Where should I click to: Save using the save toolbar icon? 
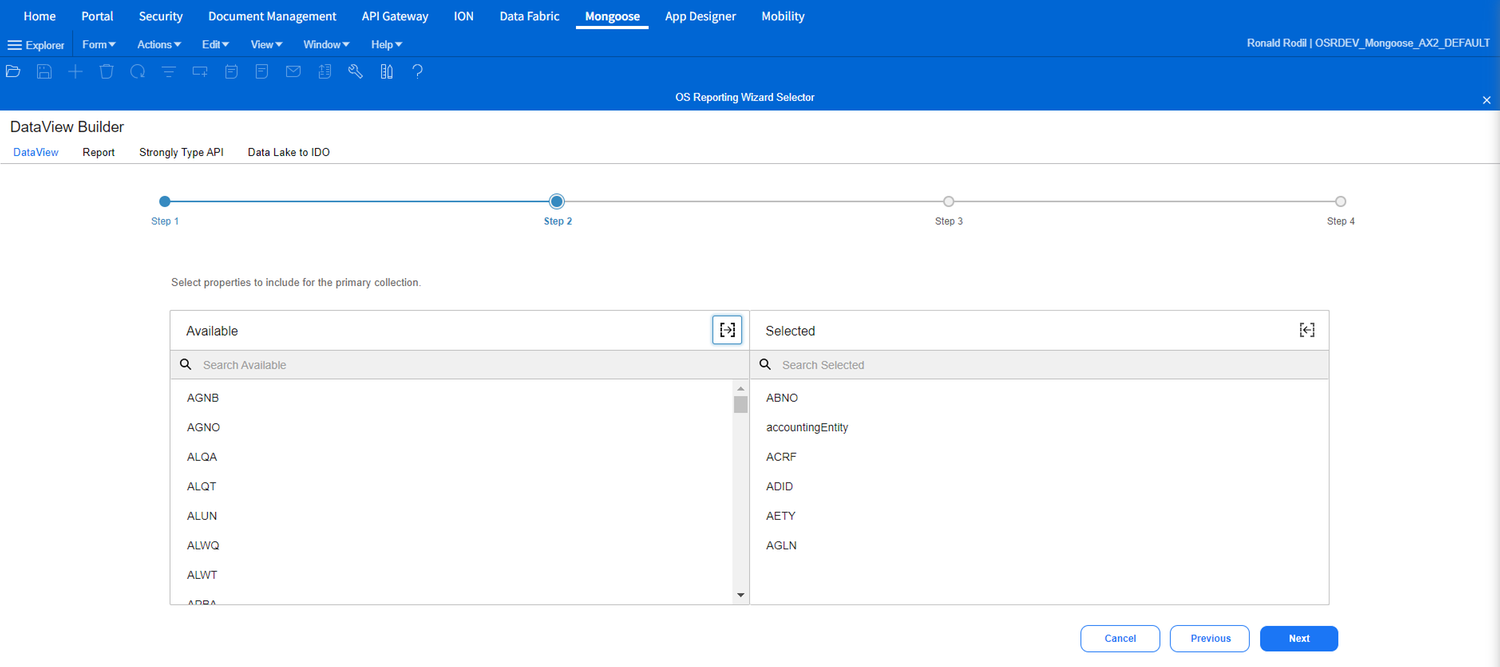point(44,71)
